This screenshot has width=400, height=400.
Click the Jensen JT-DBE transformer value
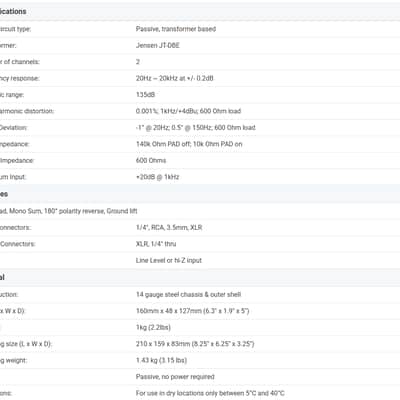tap(158, 45)
